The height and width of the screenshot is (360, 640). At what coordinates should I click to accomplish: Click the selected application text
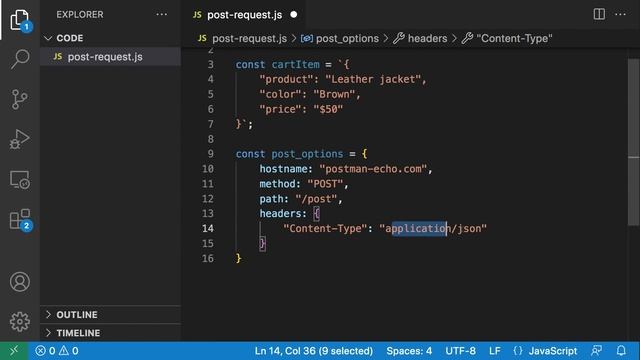click(x=419, y=229)
